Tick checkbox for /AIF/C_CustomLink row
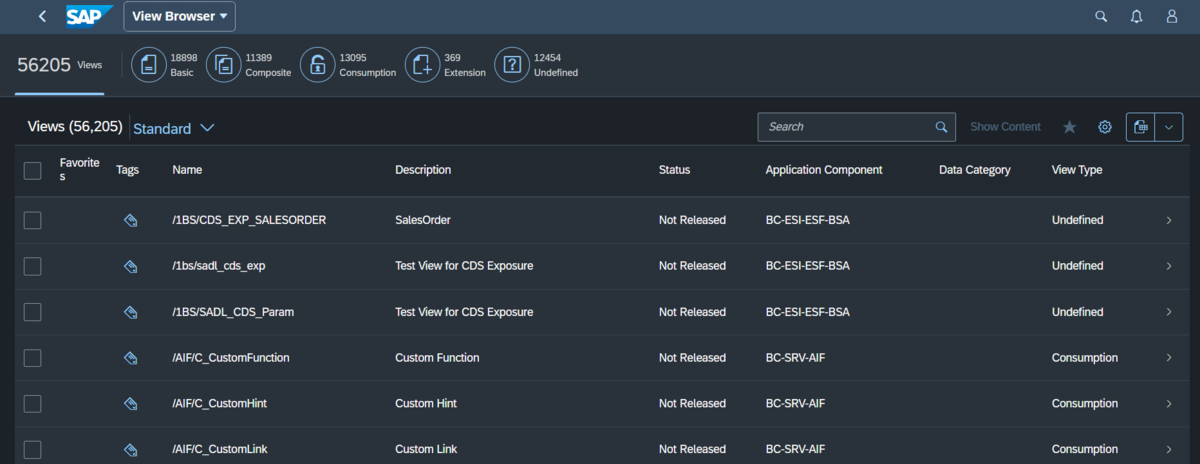1200x464 pixels. [32, 449]
